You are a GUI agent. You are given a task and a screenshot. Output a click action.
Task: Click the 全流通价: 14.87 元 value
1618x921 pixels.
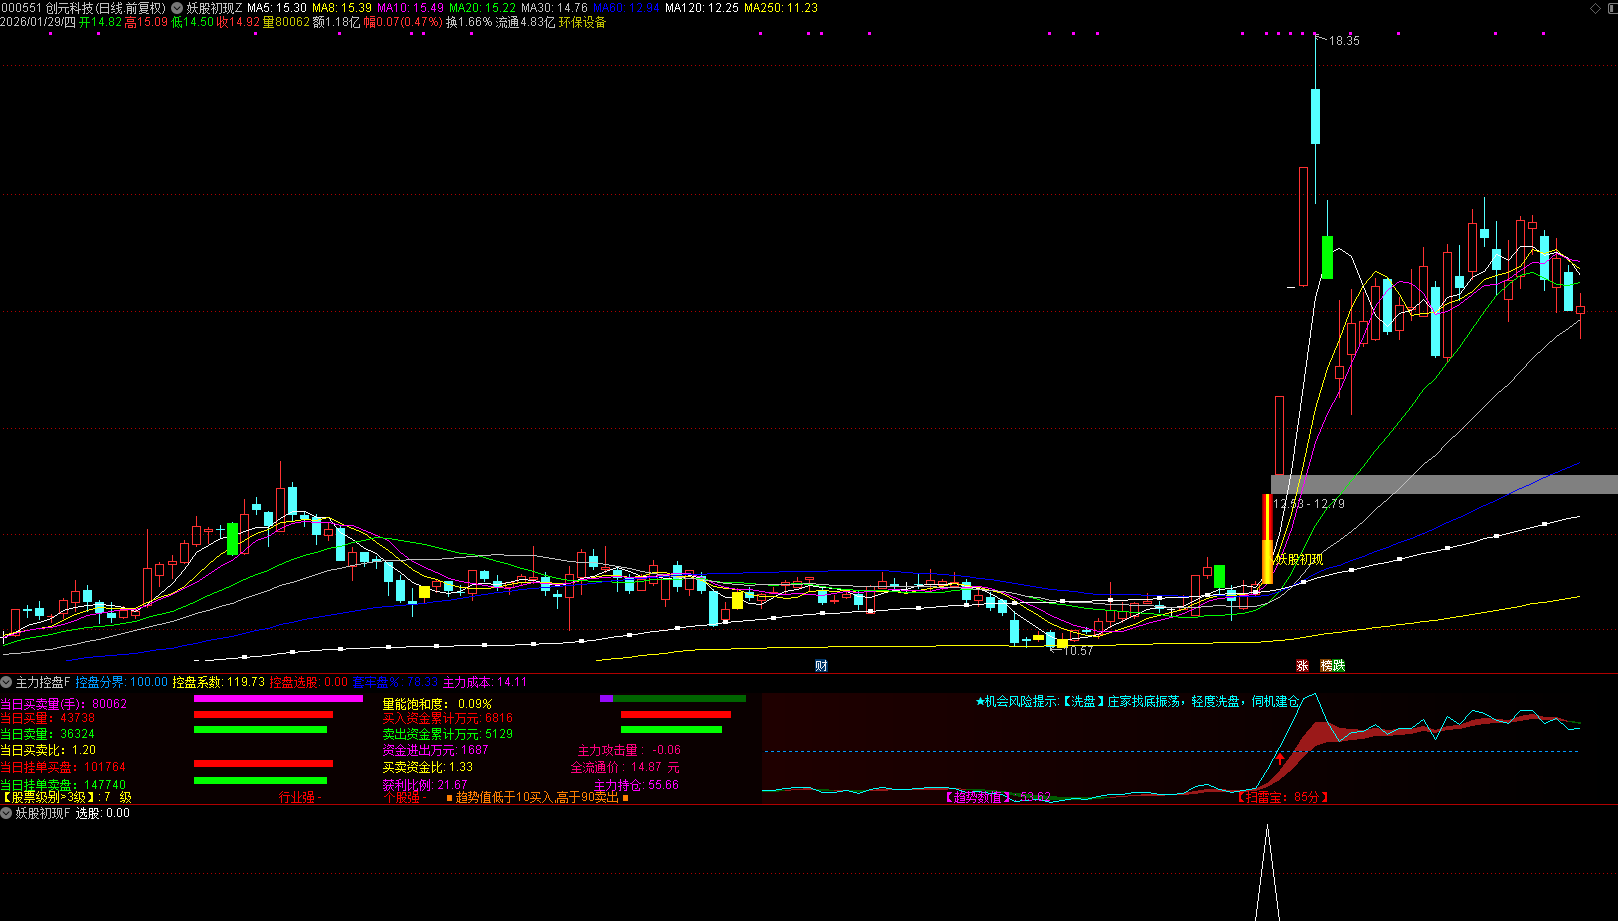[x=625, y=767]
